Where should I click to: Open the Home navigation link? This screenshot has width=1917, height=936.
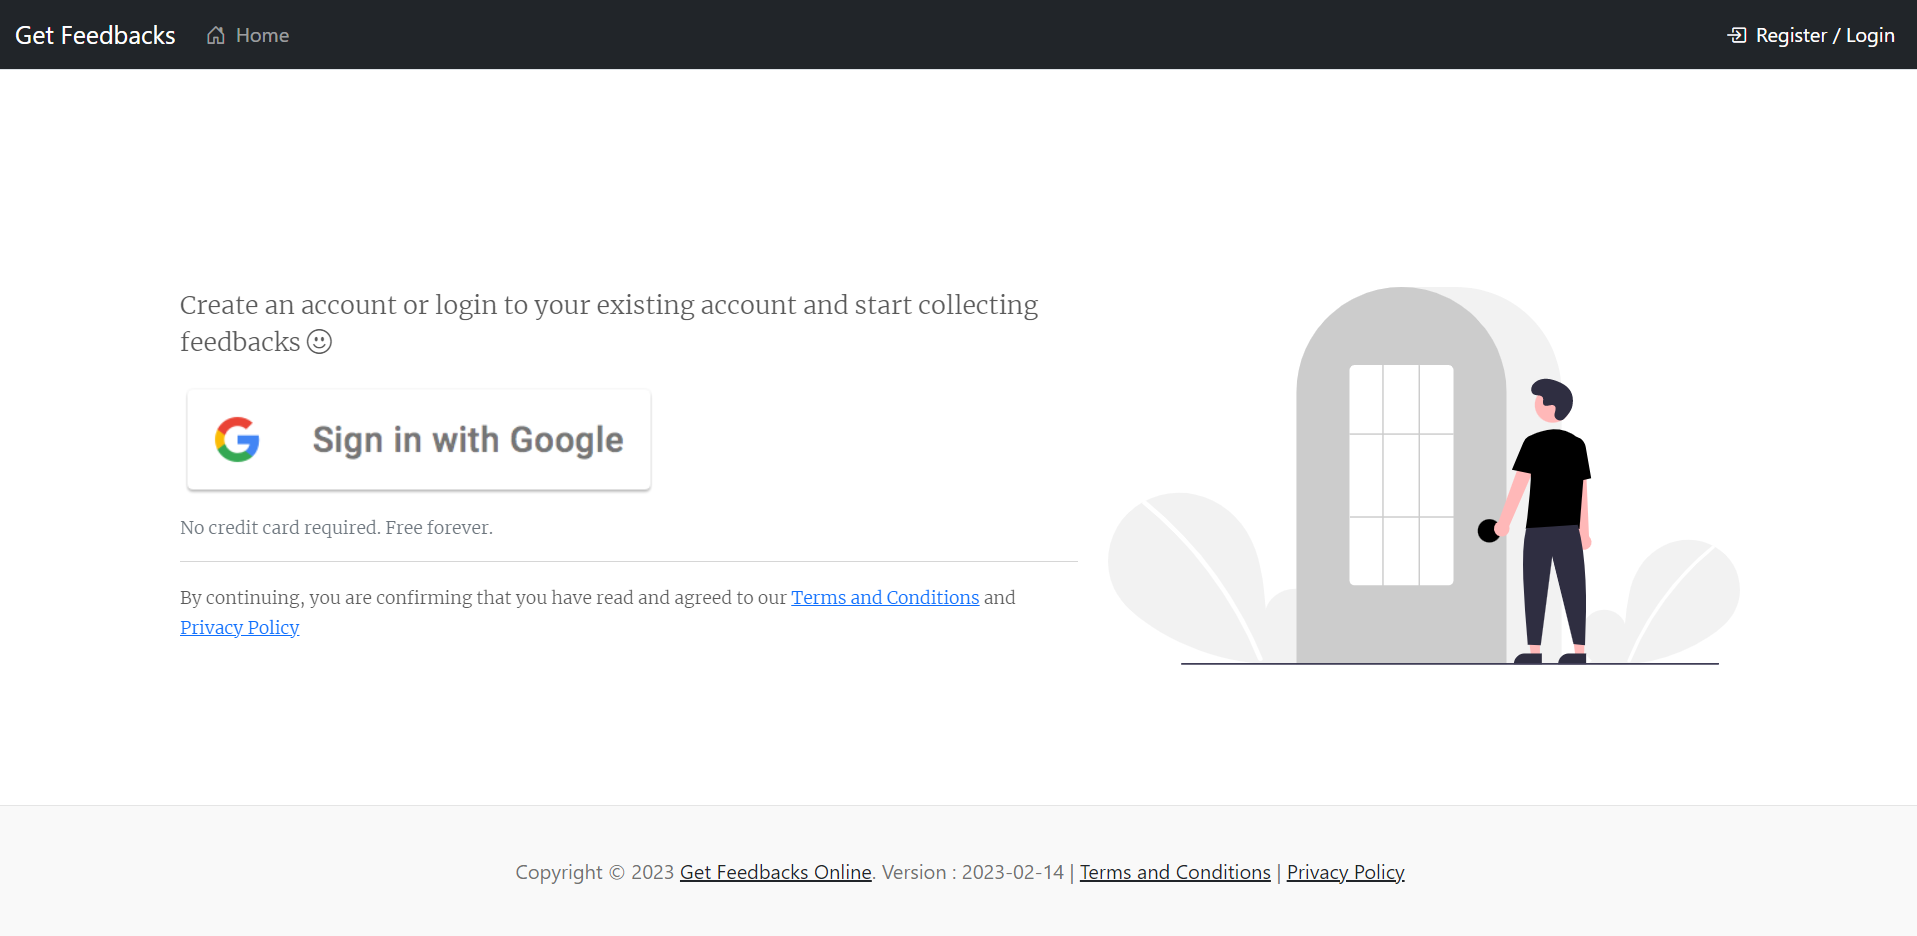pyautogui.click(x=248, y=35)
